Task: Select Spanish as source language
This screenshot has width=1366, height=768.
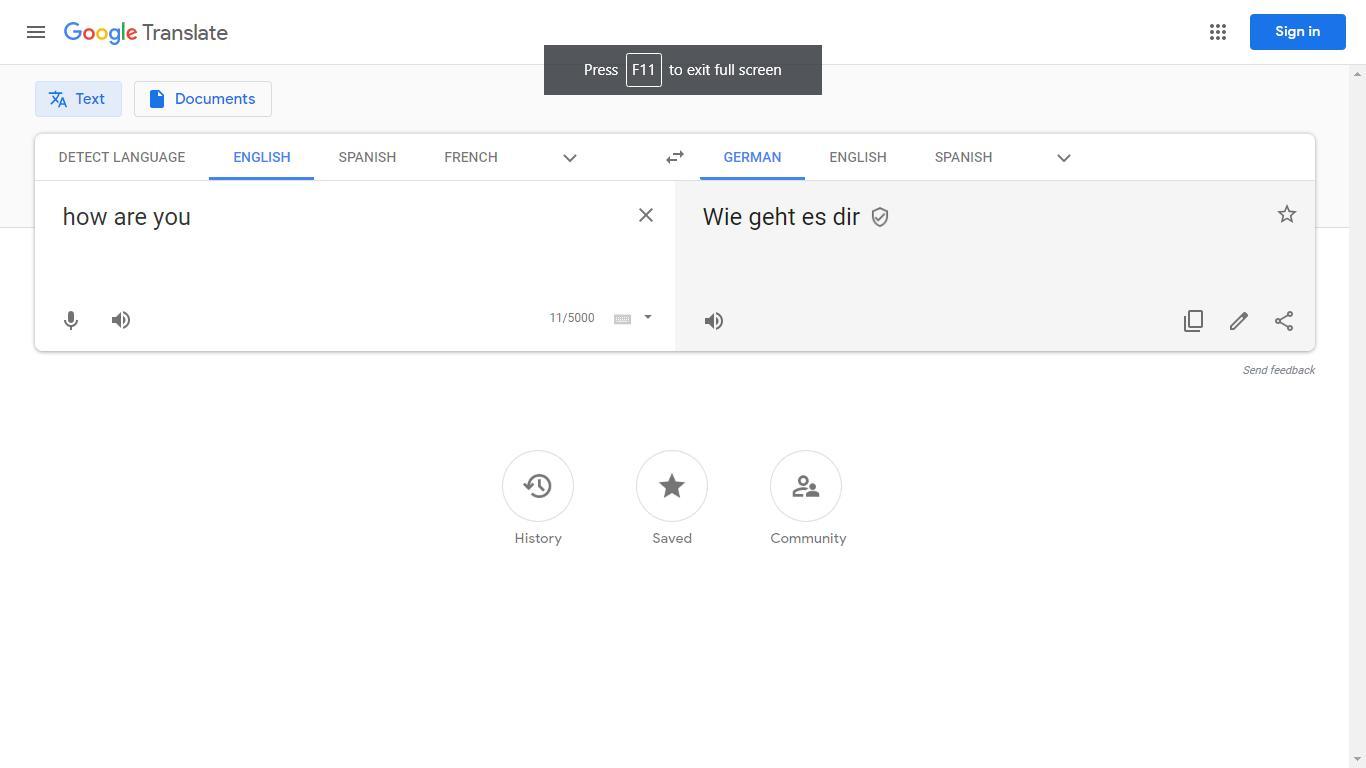Action: (367, 157)
